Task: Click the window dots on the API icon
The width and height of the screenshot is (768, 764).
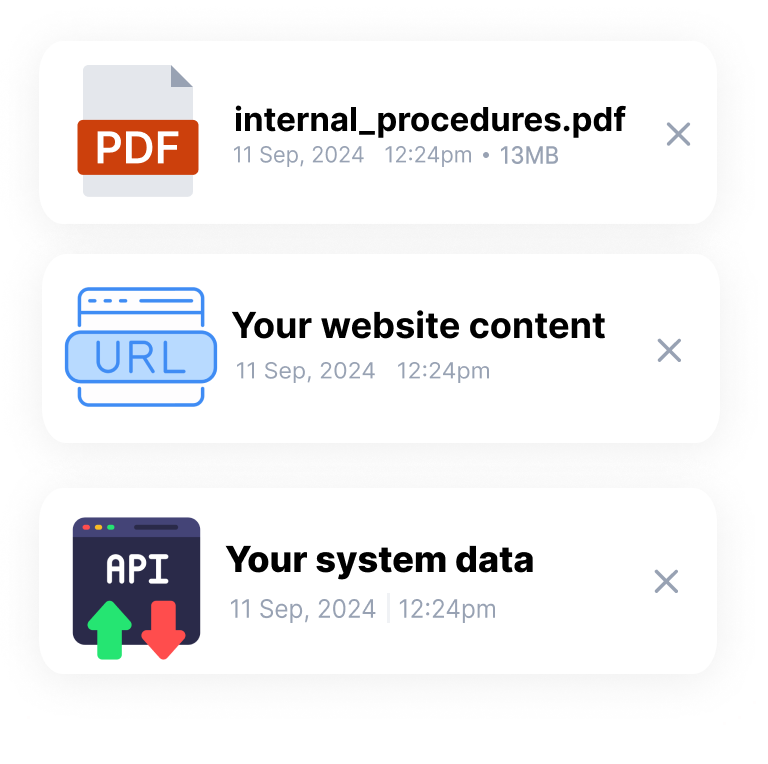Action: (98, 527)
